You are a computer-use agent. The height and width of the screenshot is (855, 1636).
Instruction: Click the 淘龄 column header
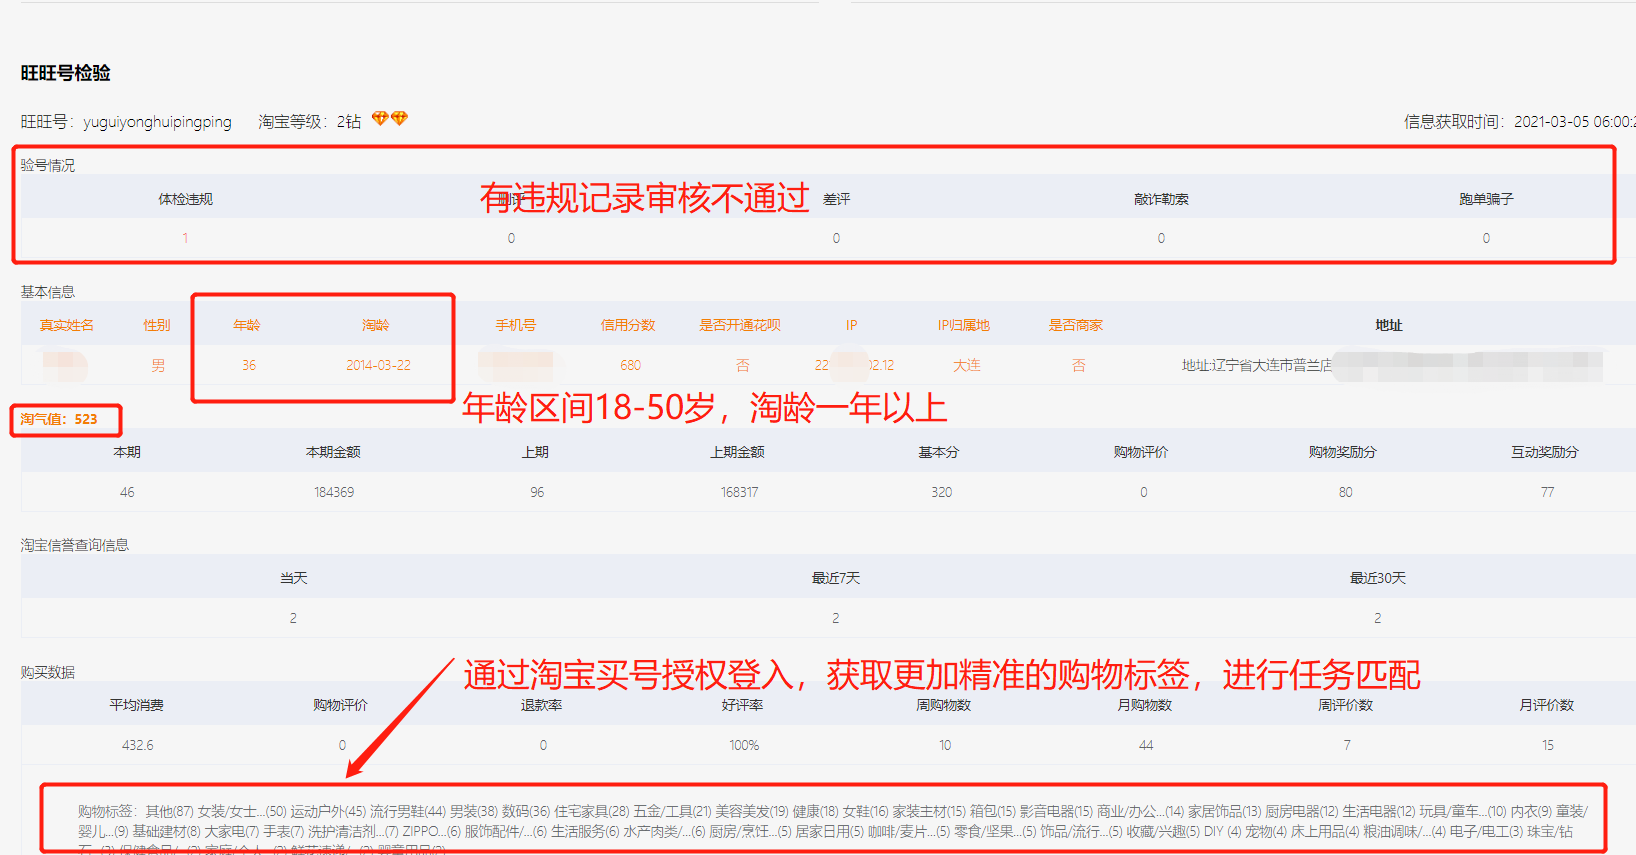[x=376, y=325]
